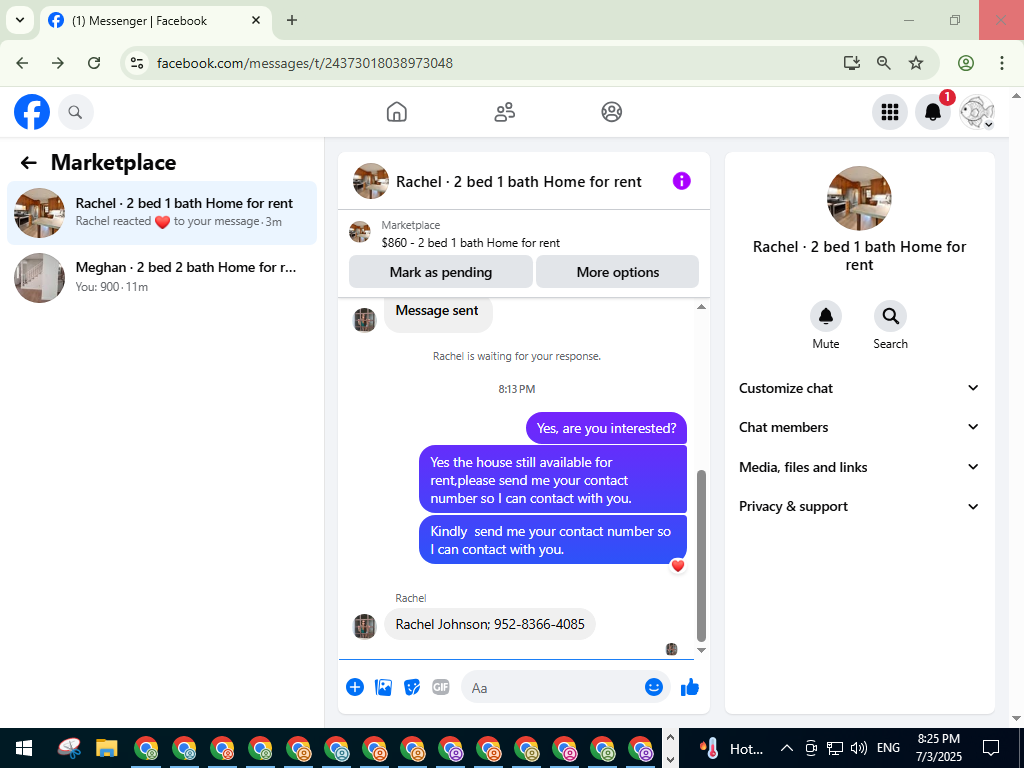Screen dimensions: 1024x768
Task: Open the account profile avatar menu
Action: coord(976,112)
